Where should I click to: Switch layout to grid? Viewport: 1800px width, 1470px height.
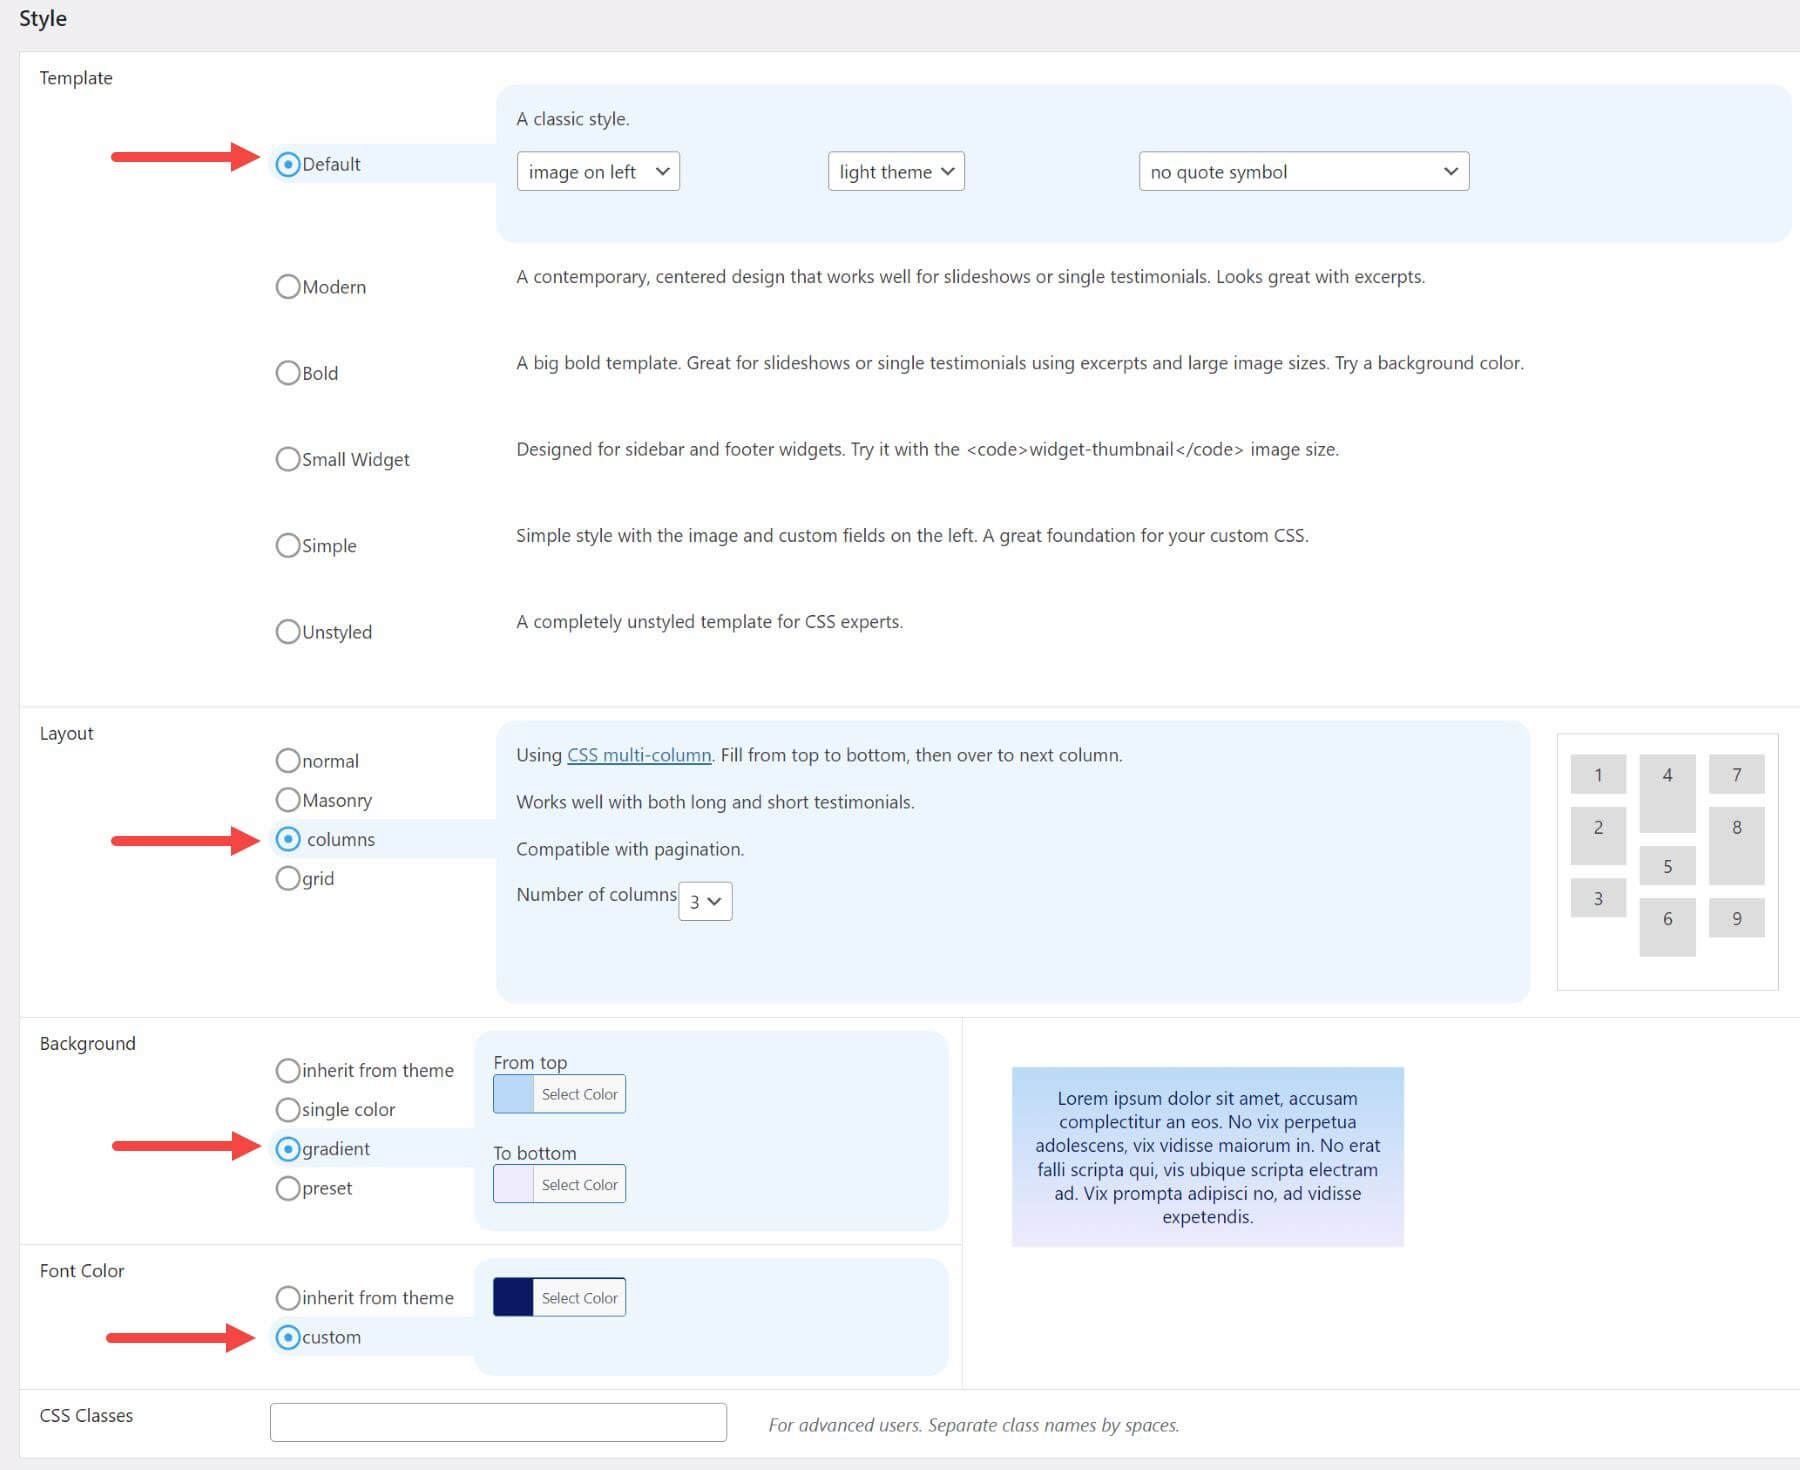(x=288, y=878)
